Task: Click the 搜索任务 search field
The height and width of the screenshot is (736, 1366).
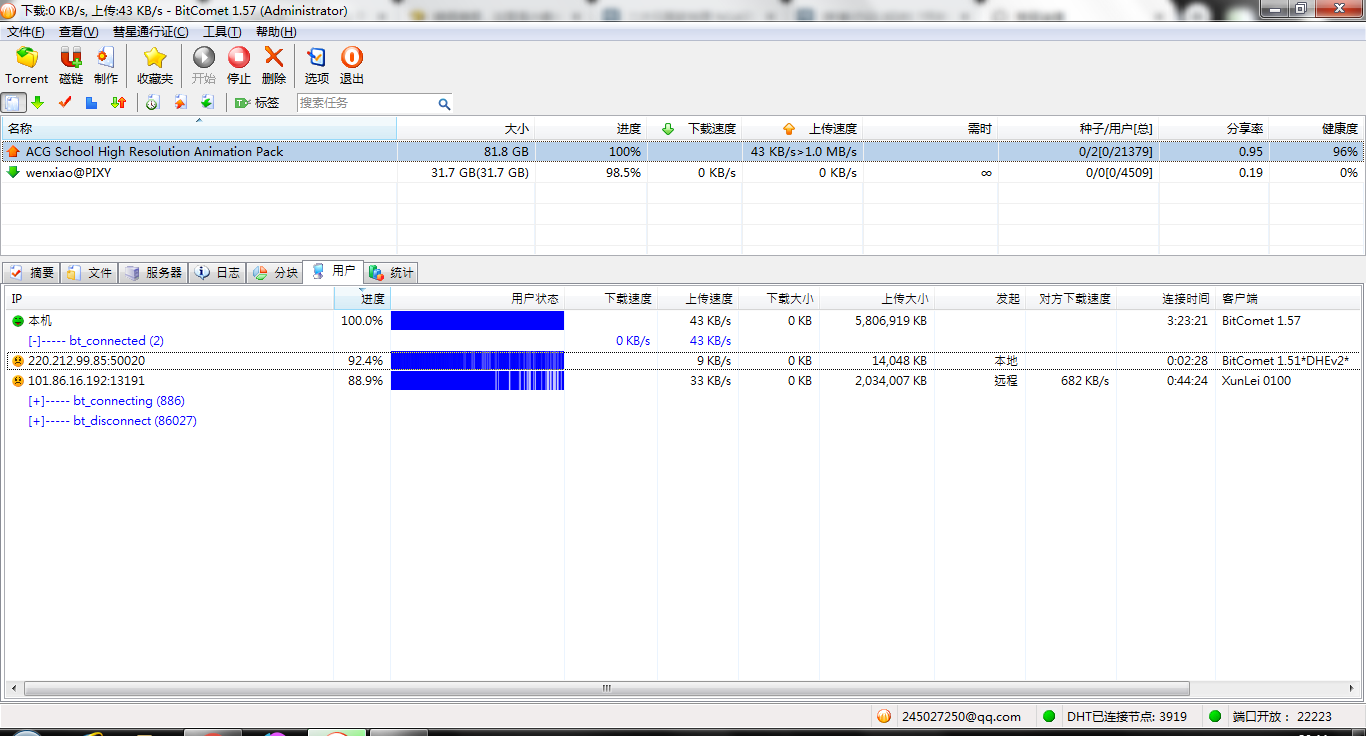Action: 366,103
